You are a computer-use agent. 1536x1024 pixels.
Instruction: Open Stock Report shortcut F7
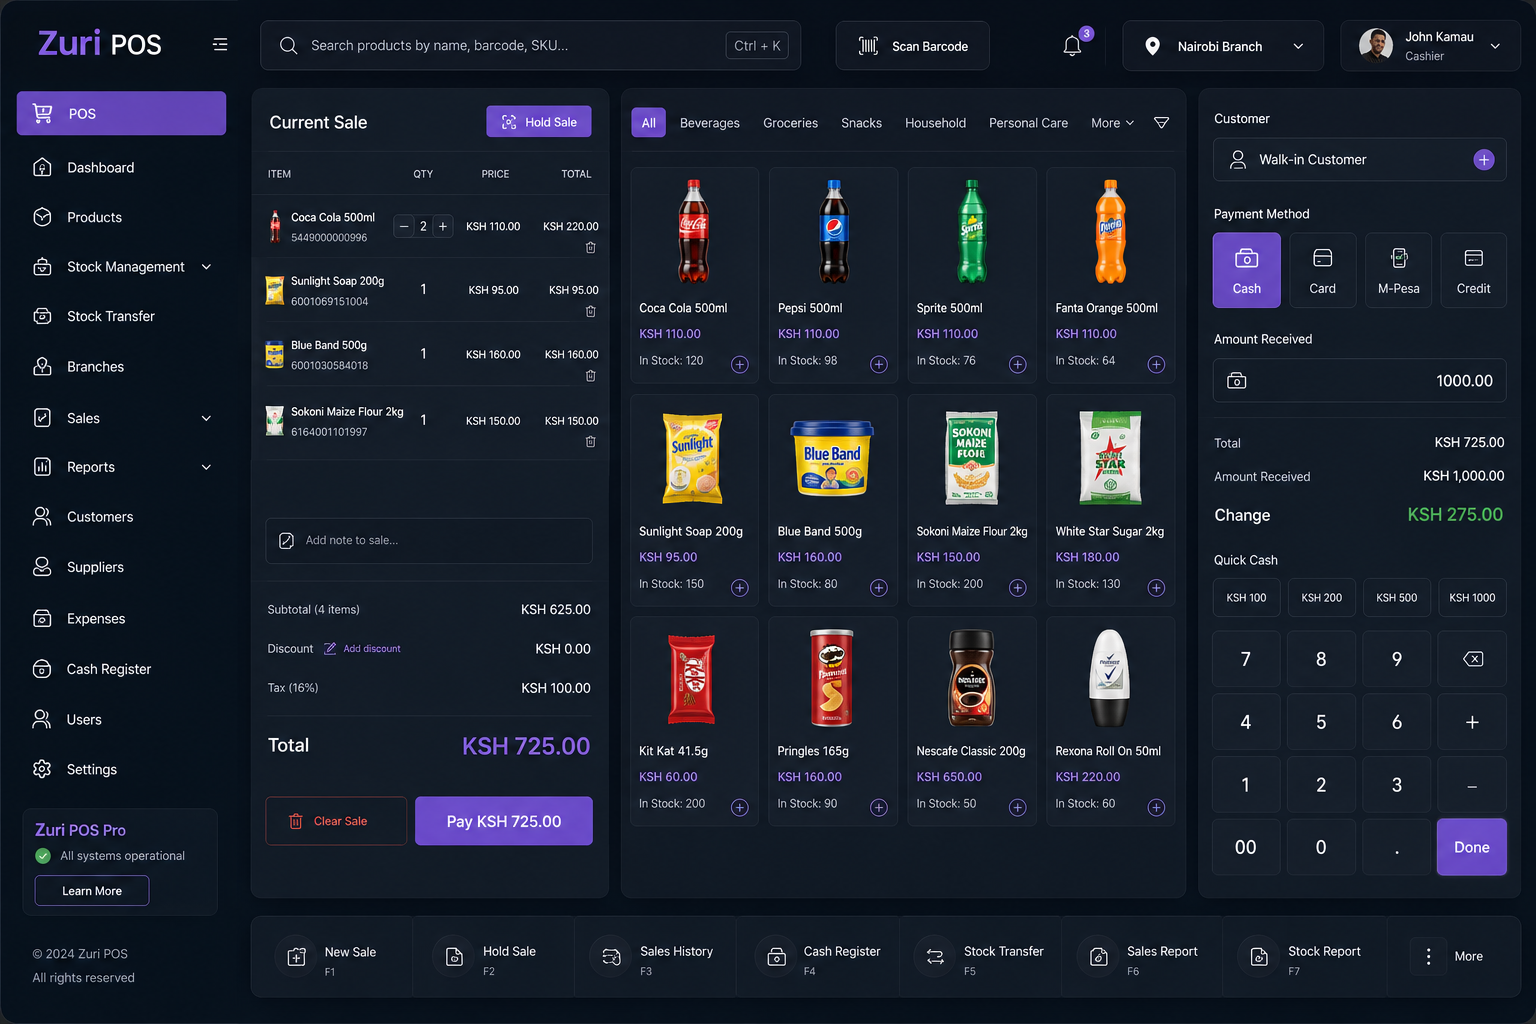pyautogui.click(x=1304, y=957)
